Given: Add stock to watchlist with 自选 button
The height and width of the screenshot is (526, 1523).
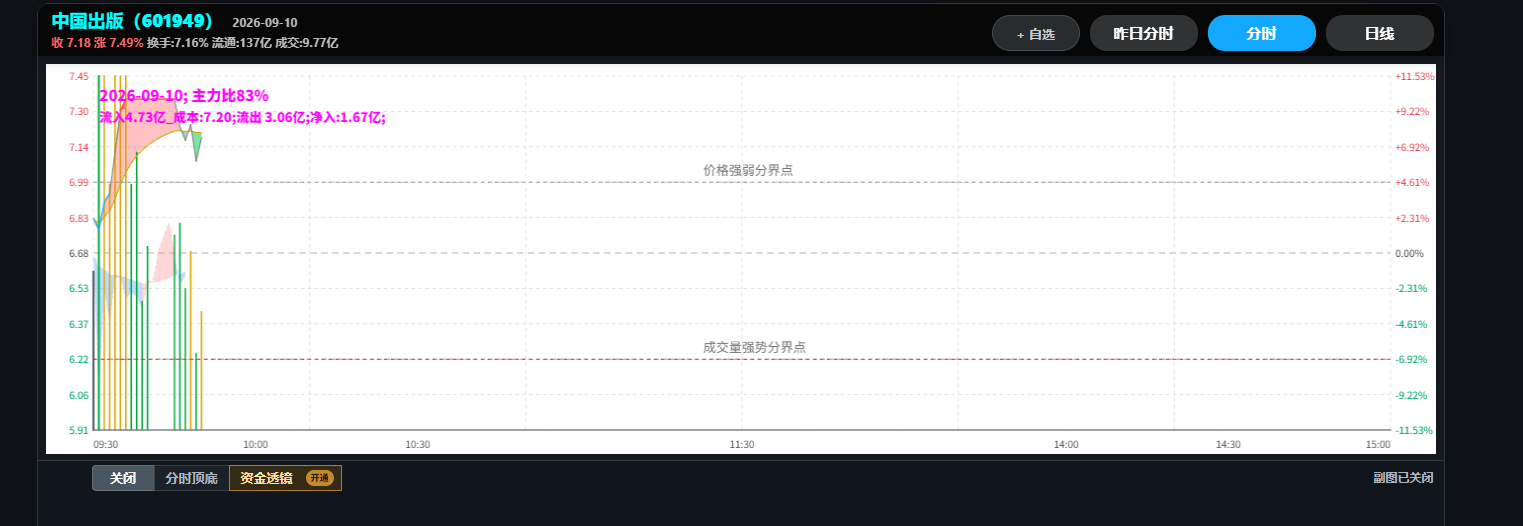Looking at the screenshot, I should 1036,33.
